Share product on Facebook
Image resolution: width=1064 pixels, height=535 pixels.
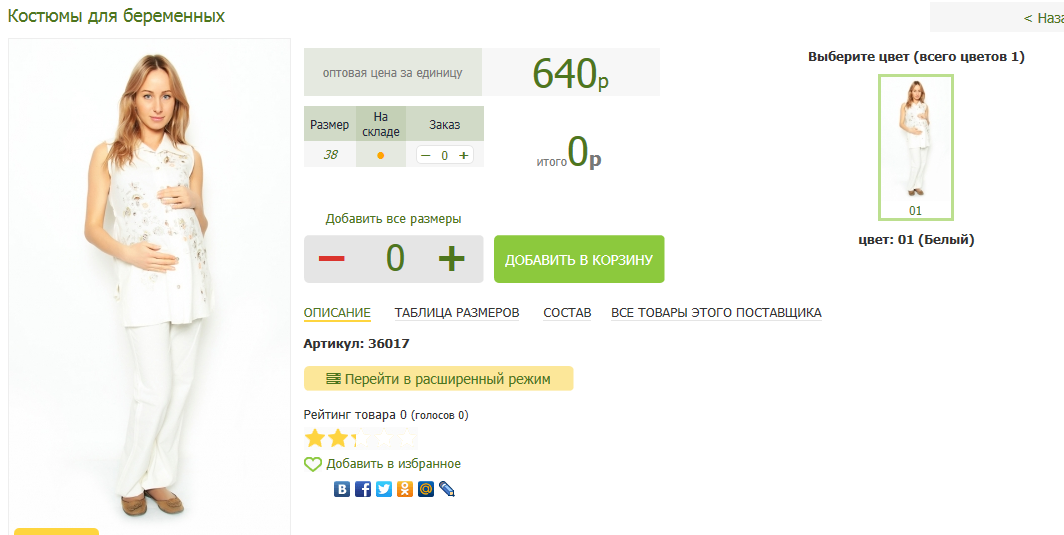point(363,489)
